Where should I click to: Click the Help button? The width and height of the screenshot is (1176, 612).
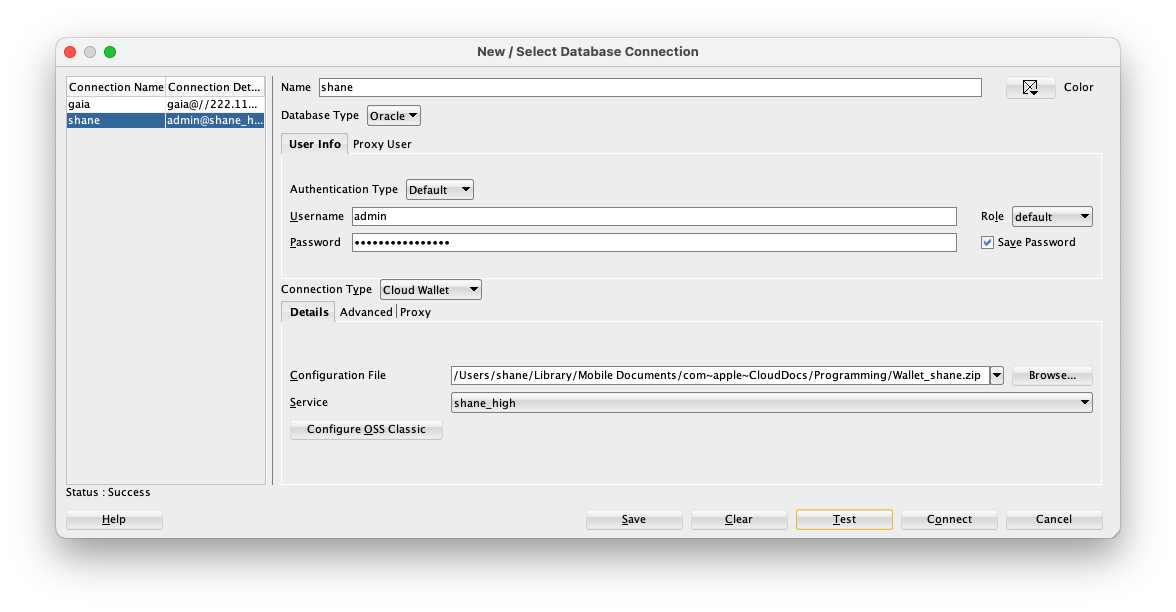click(x=114, y=519)
